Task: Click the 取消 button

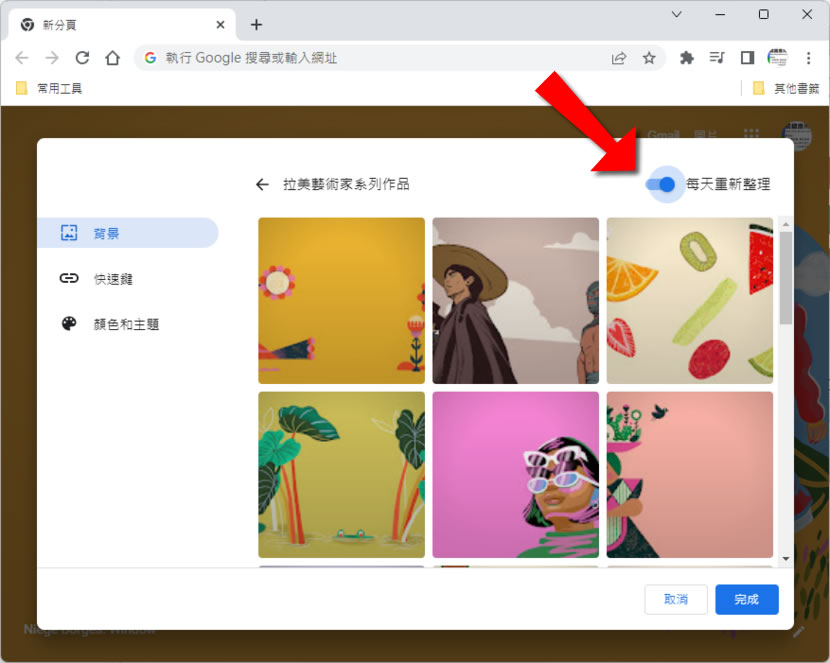Action: click(676, 600)
